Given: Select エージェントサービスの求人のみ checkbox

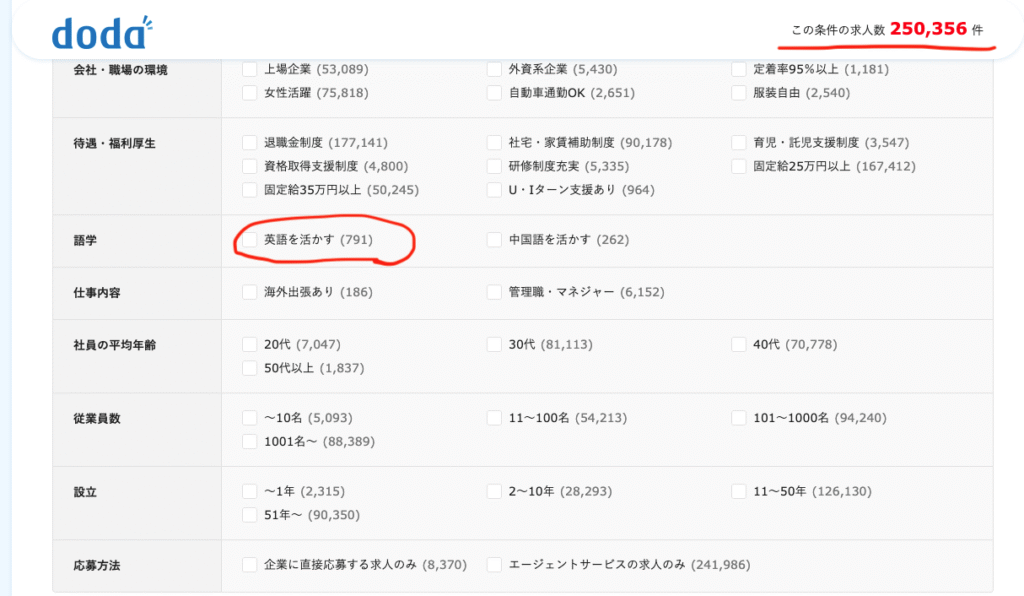Looking at the screenshot, I should (494, 565).
